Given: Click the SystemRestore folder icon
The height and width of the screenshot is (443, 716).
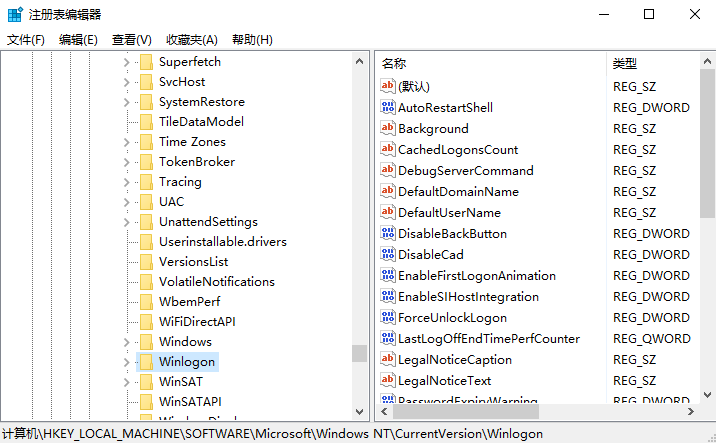Looking at the screenshot, I should (146, 102).
